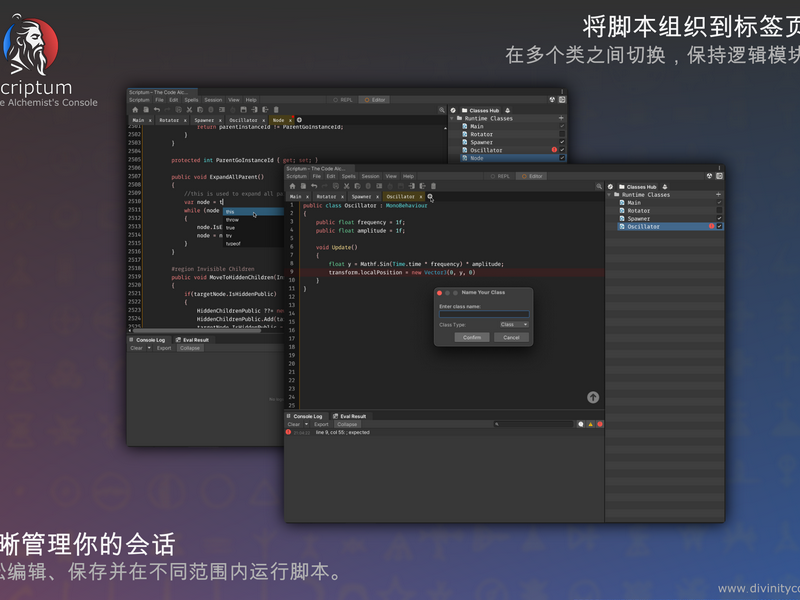The image size is (800, 600).
Task: Open the Class Type dropdown in dialog
Action: coord(514,324)
